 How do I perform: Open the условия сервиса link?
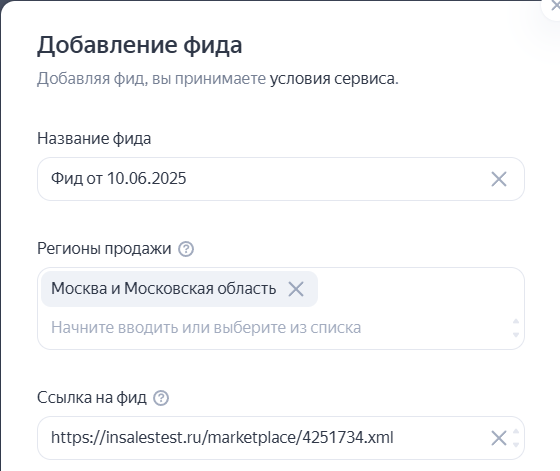[x=334, y=79]
